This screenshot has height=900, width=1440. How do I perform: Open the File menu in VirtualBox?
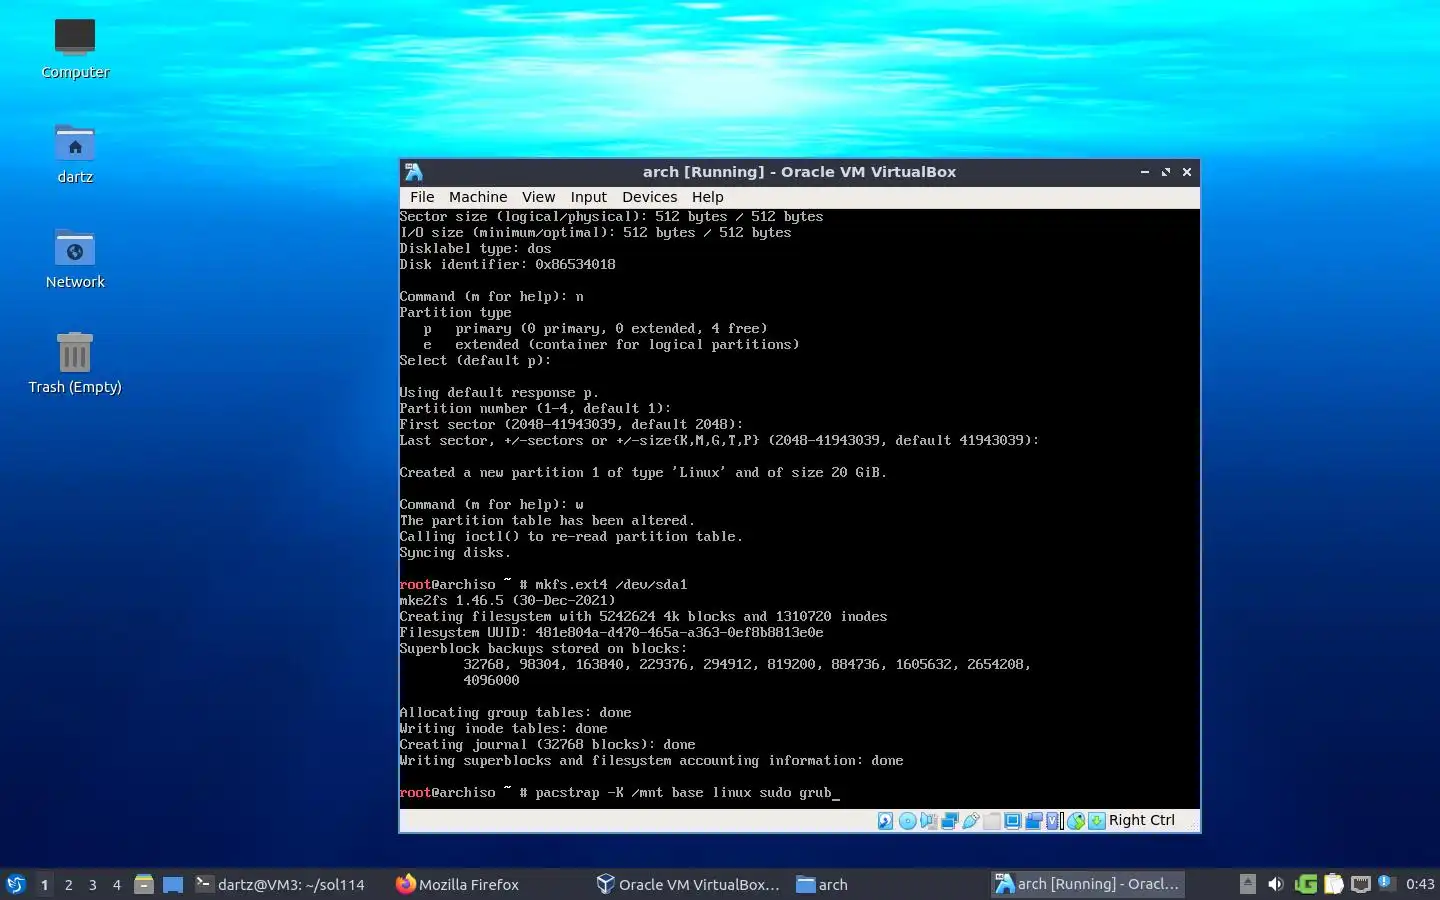click(422, 197)
